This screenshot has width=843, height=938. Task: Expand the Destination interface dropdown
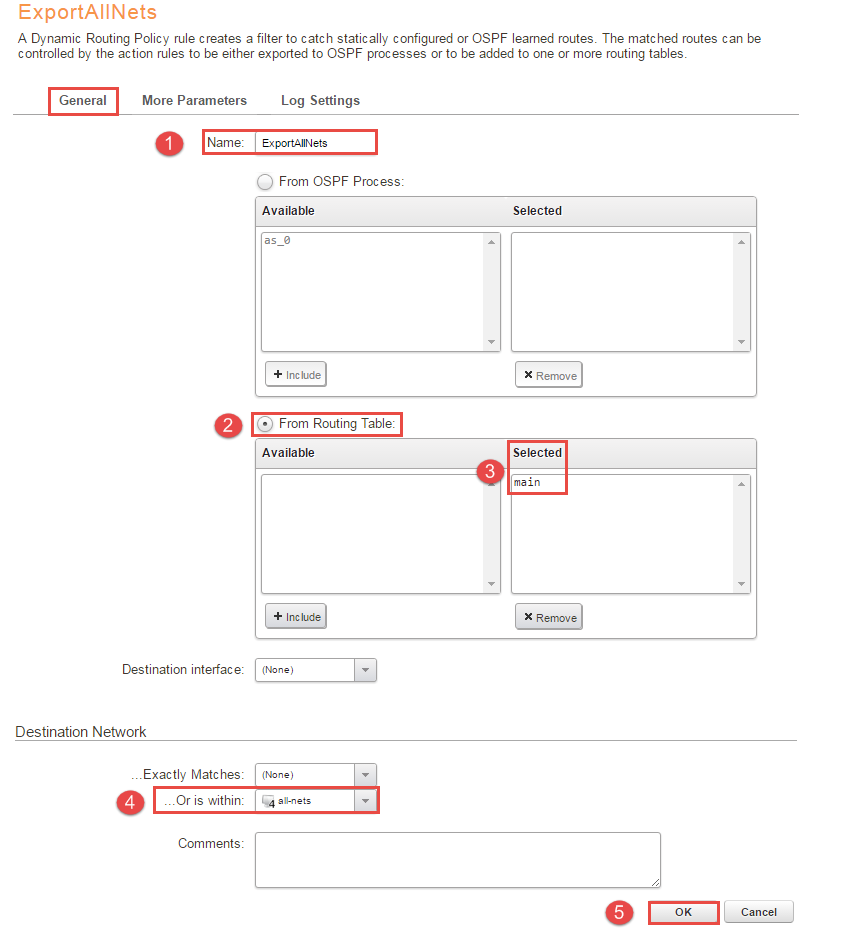pos(316,670)
